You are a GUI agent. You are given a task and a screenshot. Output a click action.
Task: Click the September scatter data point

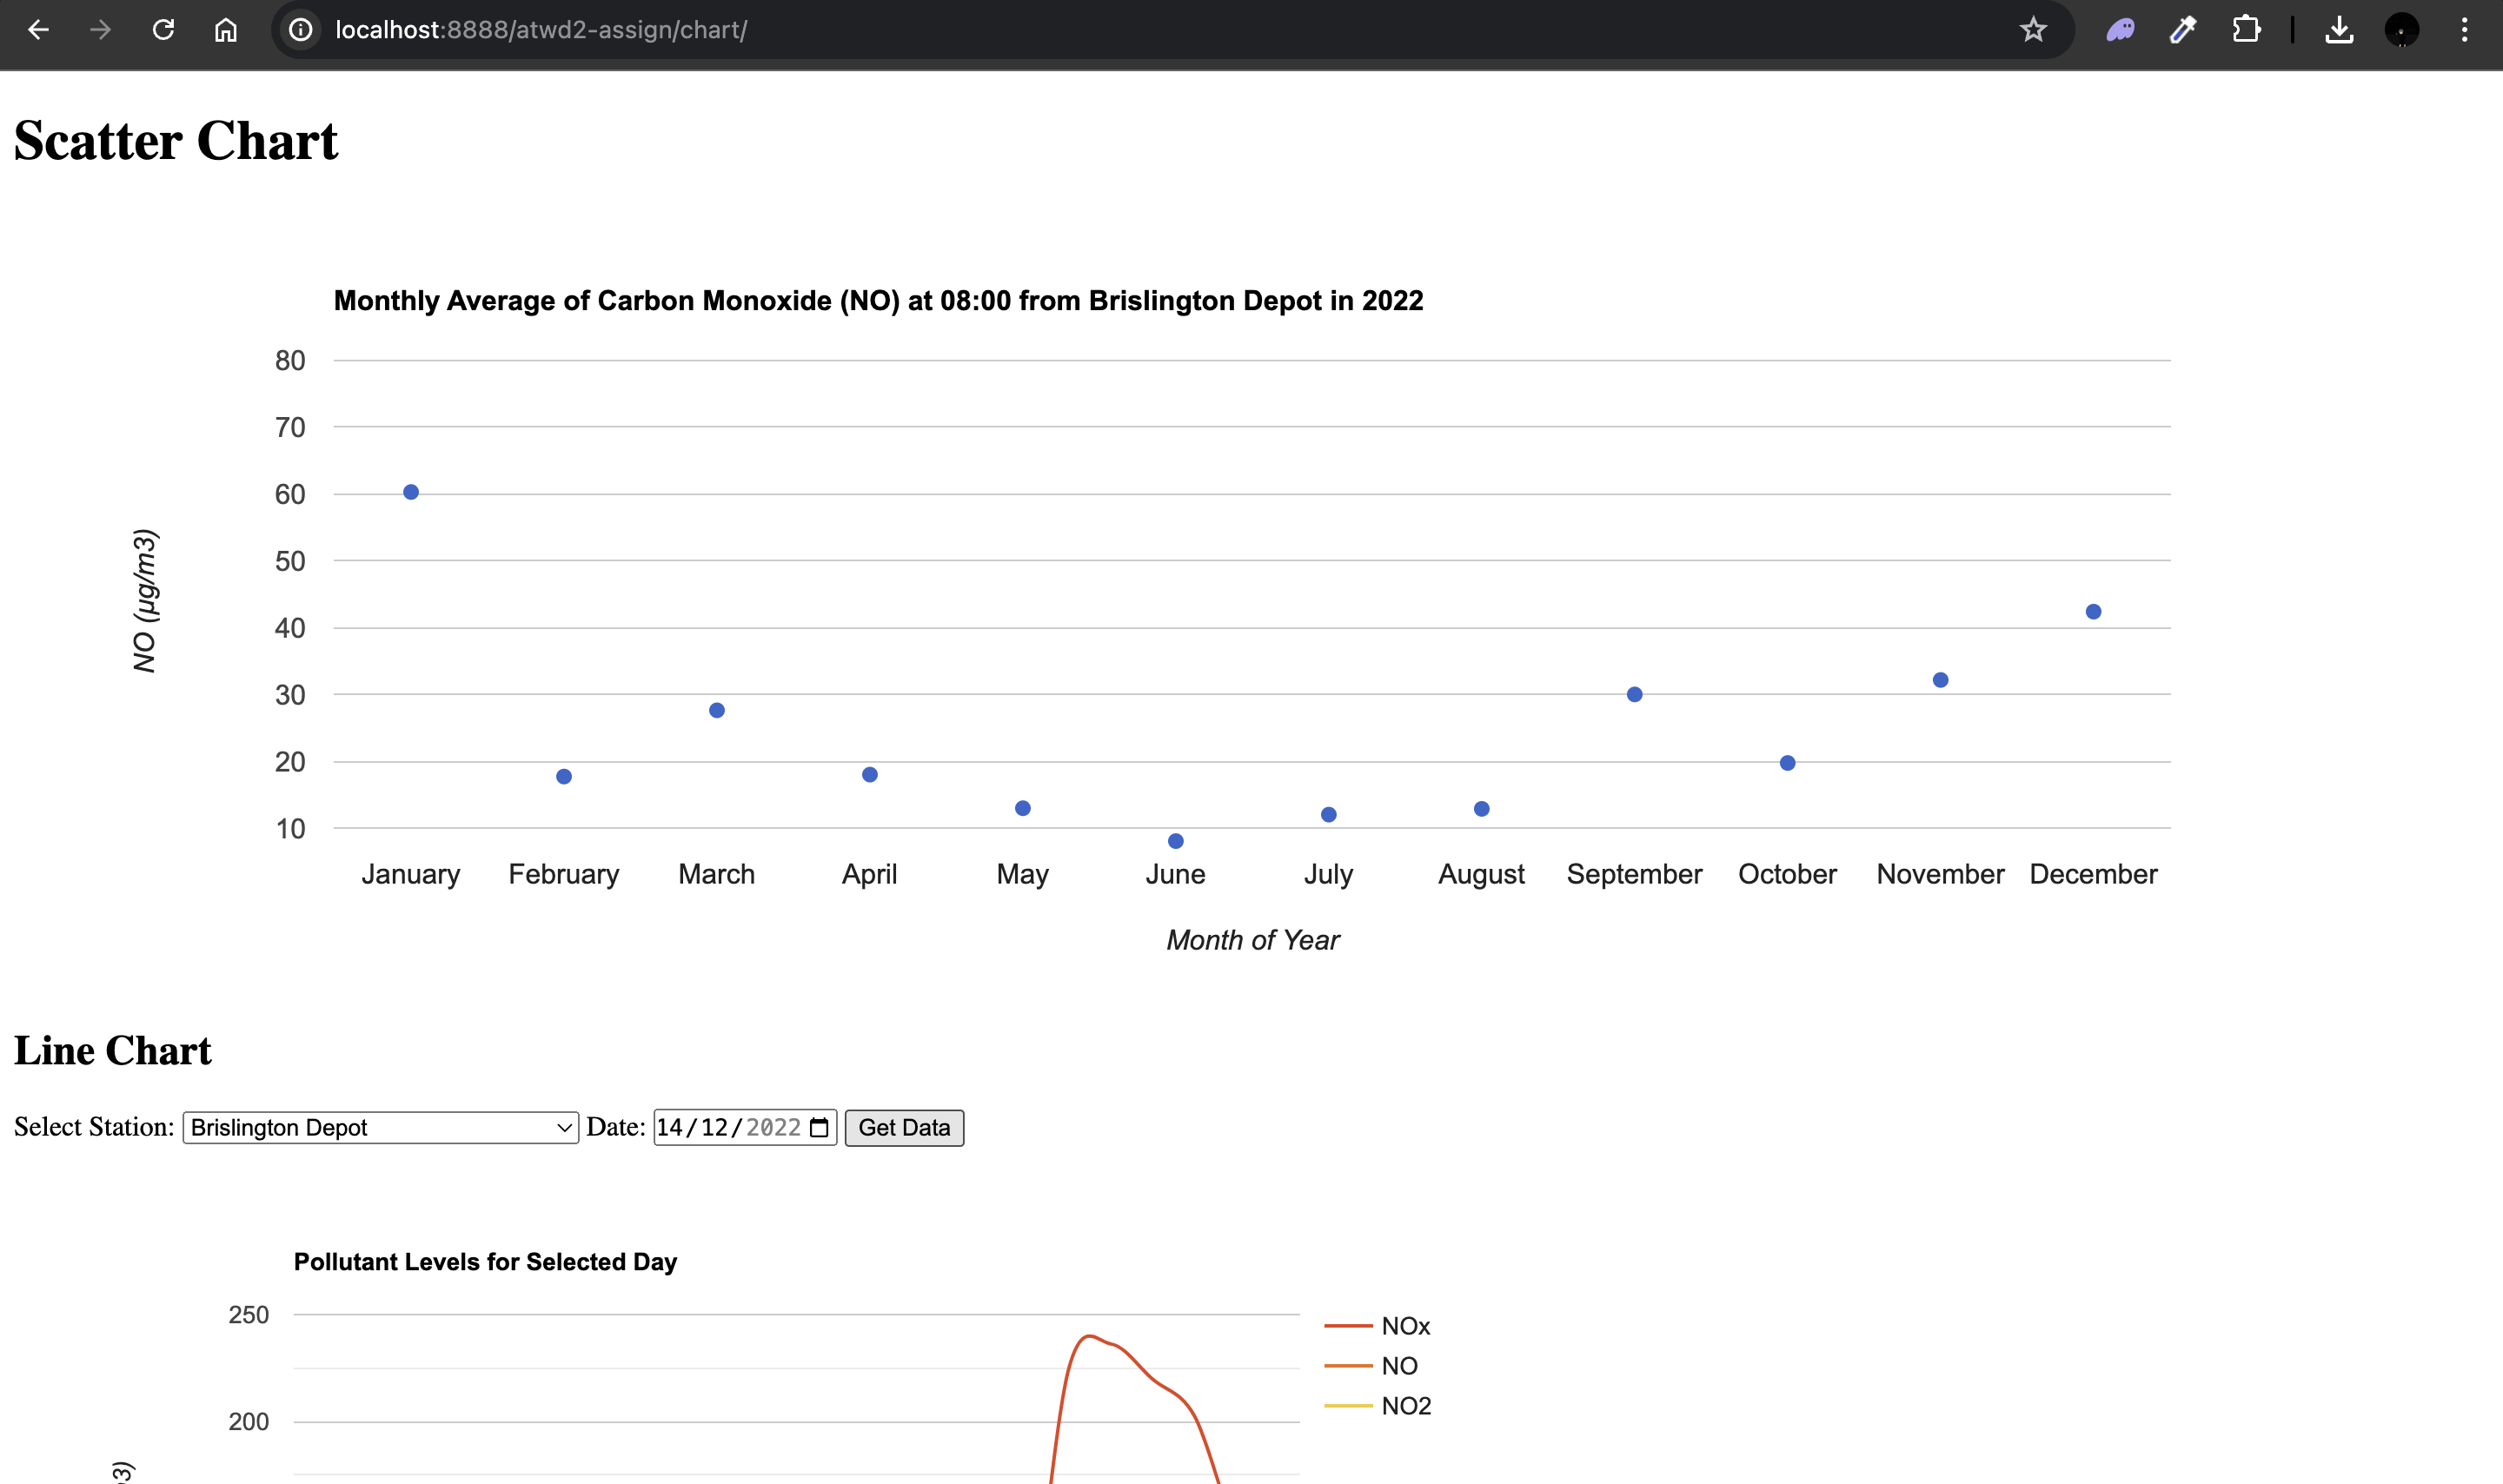click(1635, 694)
